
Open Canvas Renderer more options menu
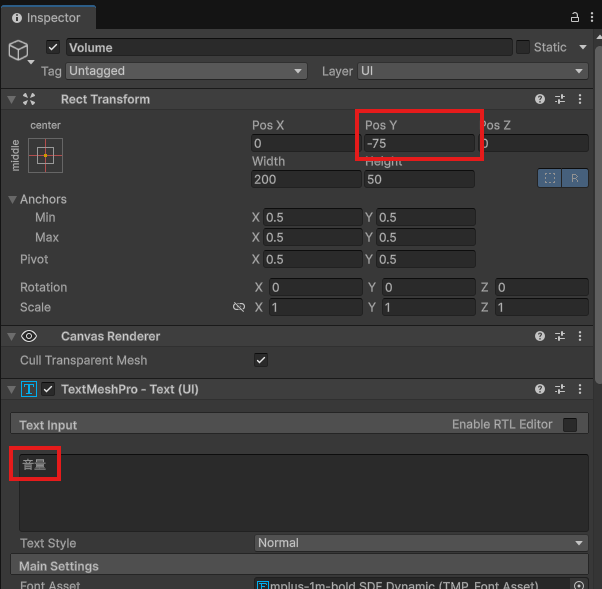coord(580,336)
